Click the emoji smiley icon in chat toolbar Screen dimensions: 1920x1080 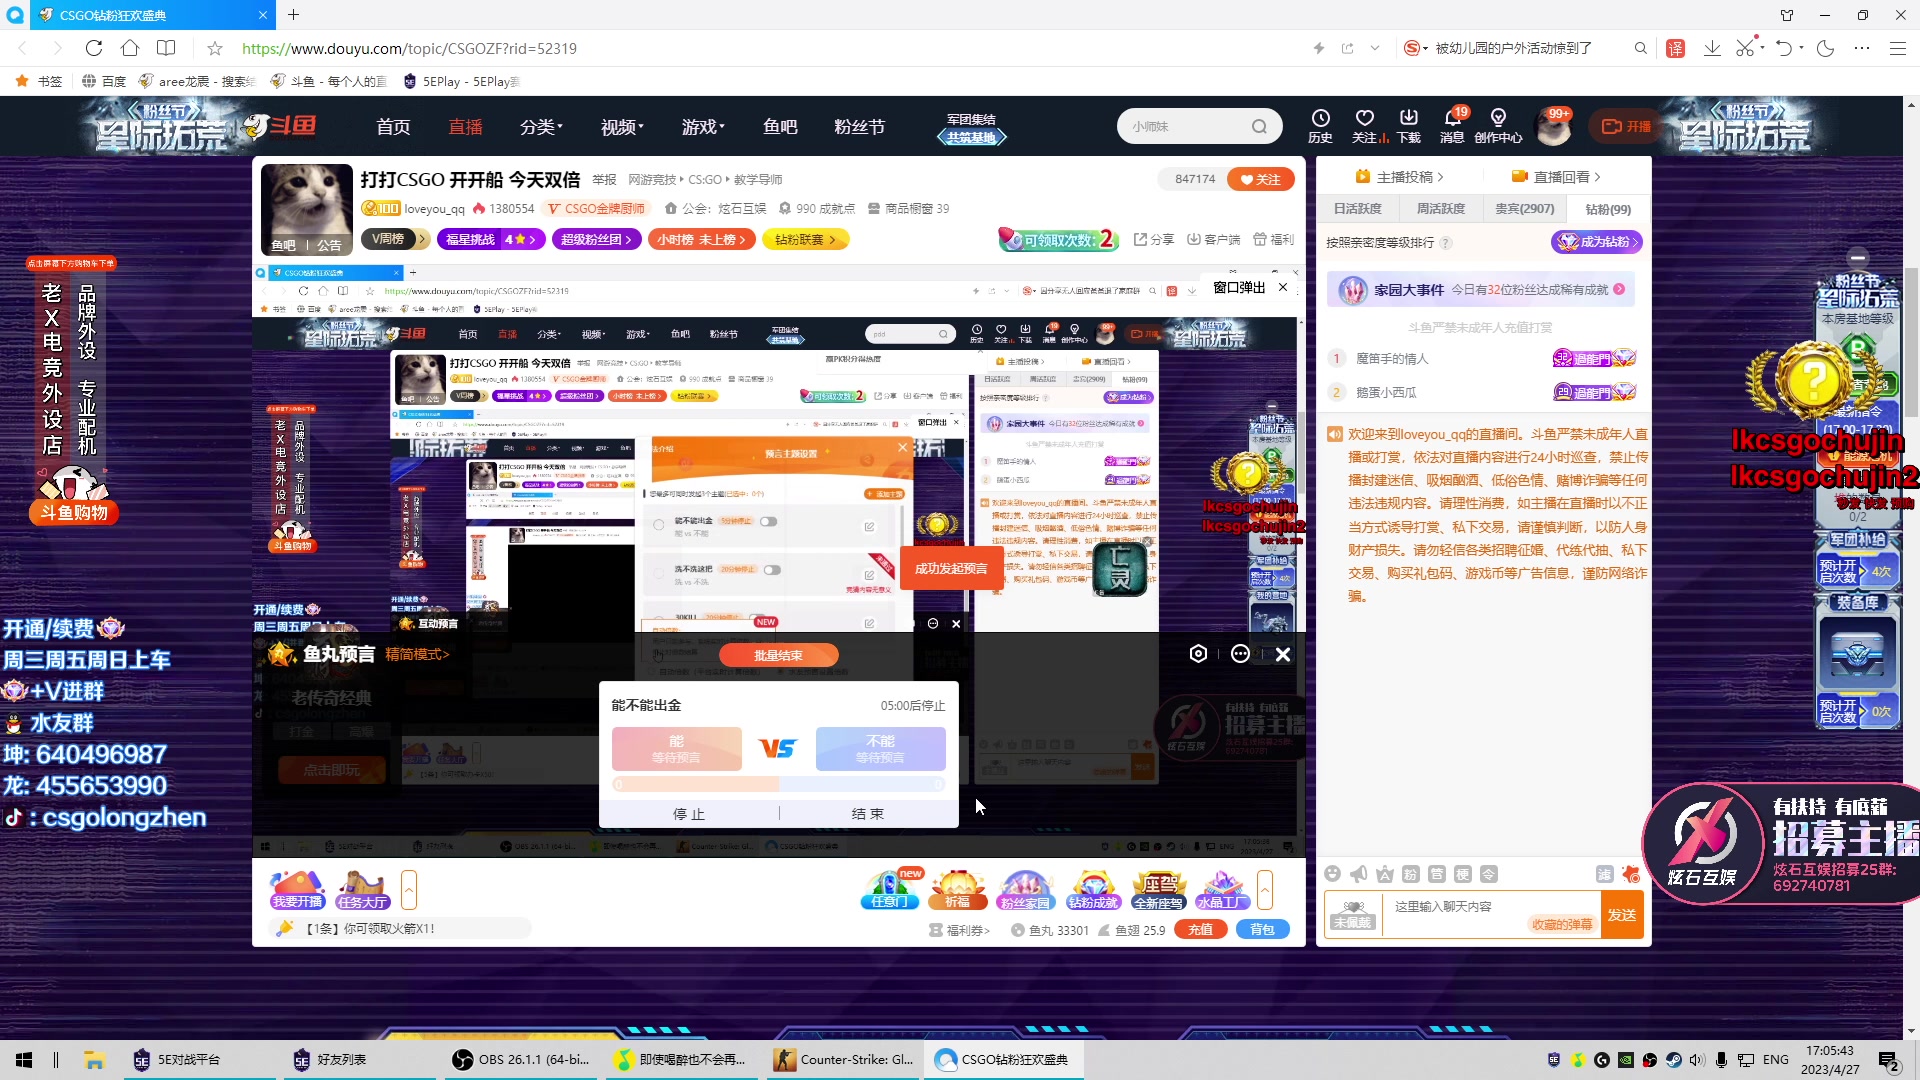[1332, 874]
